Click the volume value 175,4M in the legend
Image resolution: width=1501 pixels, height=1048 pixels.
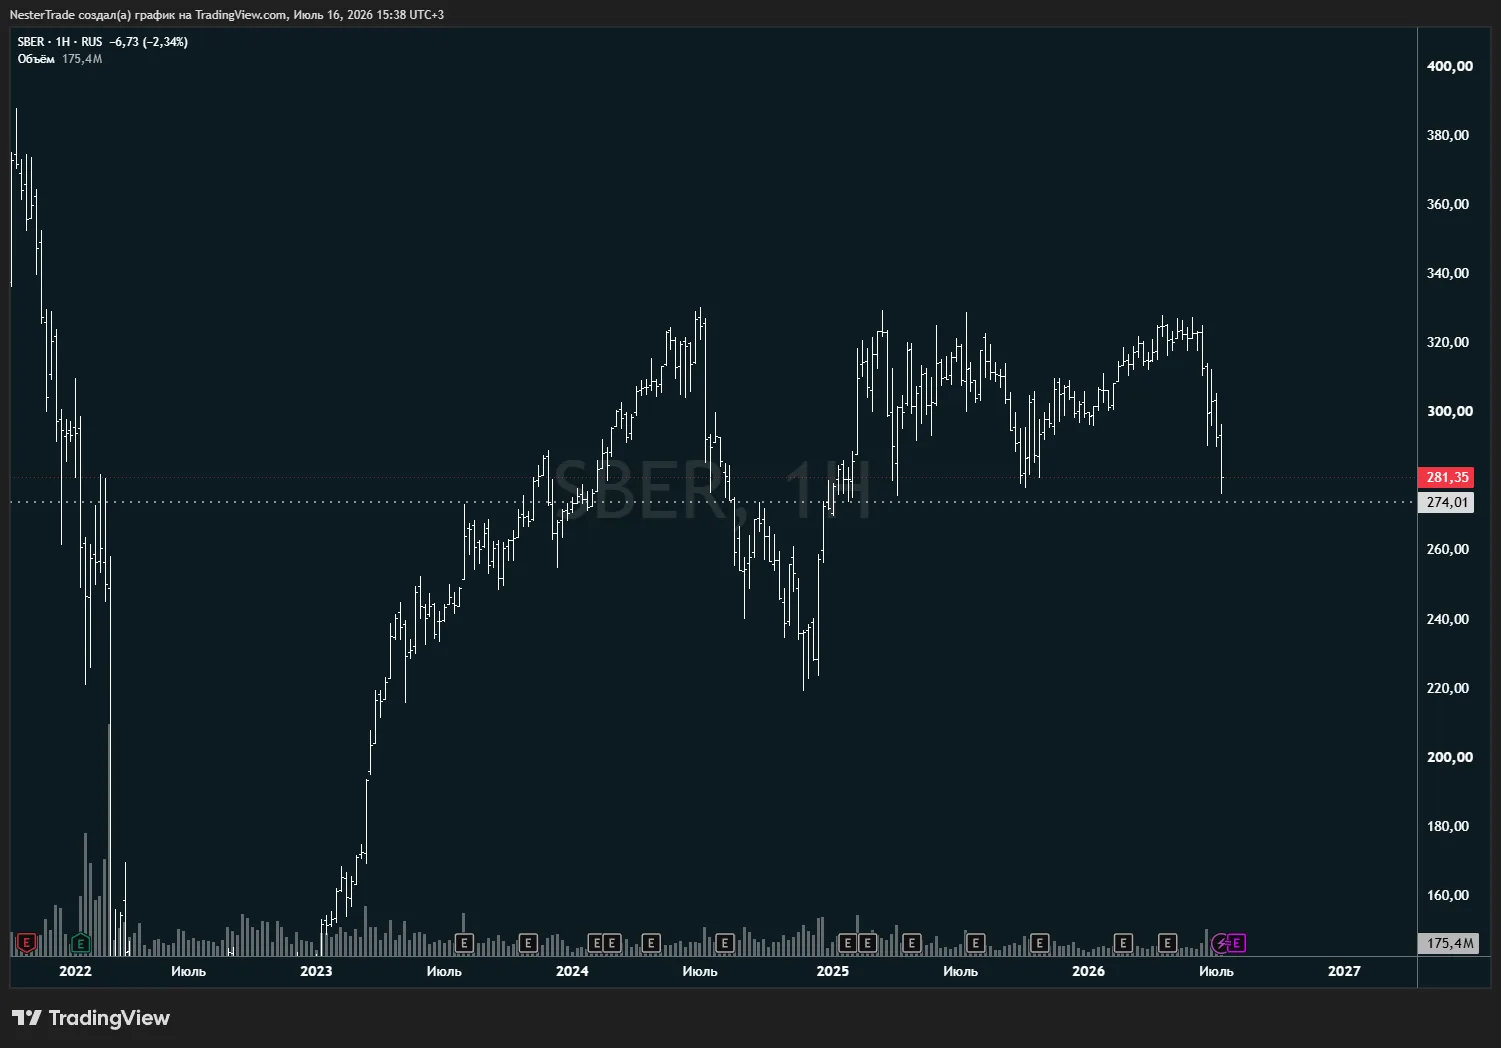(x=82, y=59)
